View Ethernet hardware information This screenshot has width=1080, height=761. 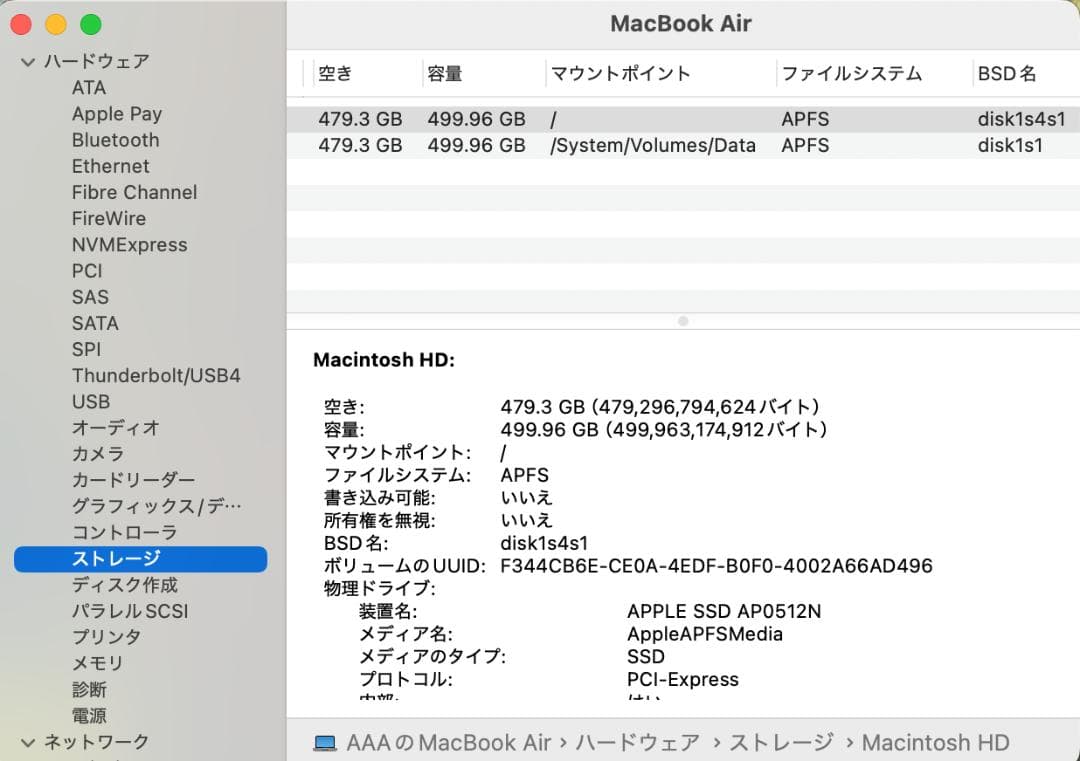pyautogui.click(x=110, y=166)
